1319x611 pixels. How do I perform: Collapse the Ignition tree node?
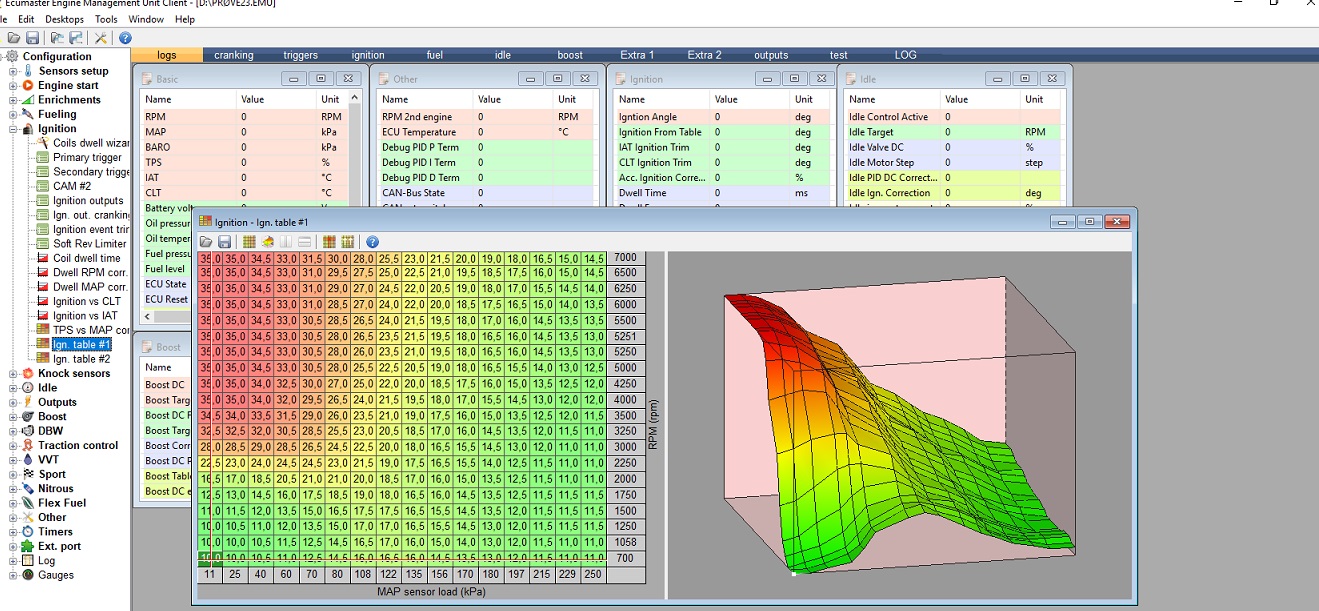click(13, 129)
